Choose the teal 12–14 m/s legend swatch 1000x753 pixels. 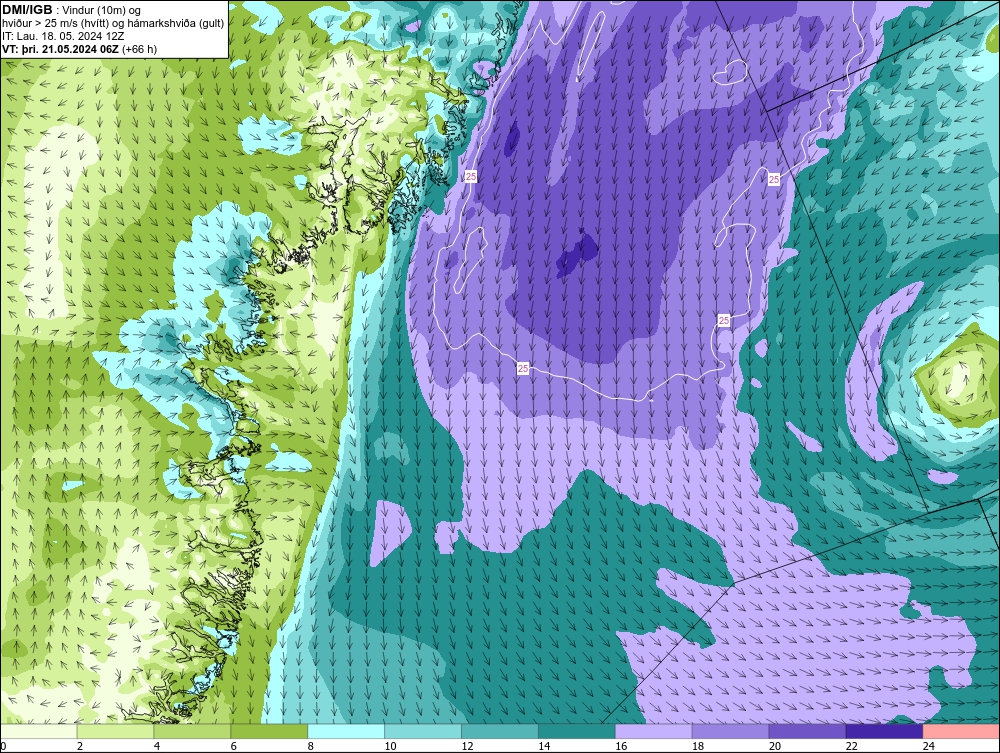500,731
